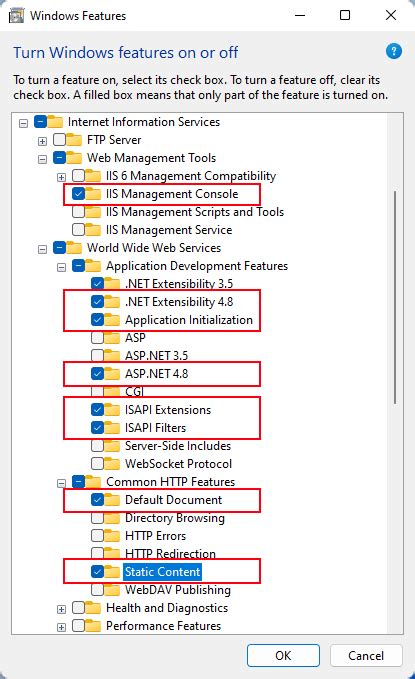
Task: Click the Web Management Tools folder icon
Action: point(74,158)
